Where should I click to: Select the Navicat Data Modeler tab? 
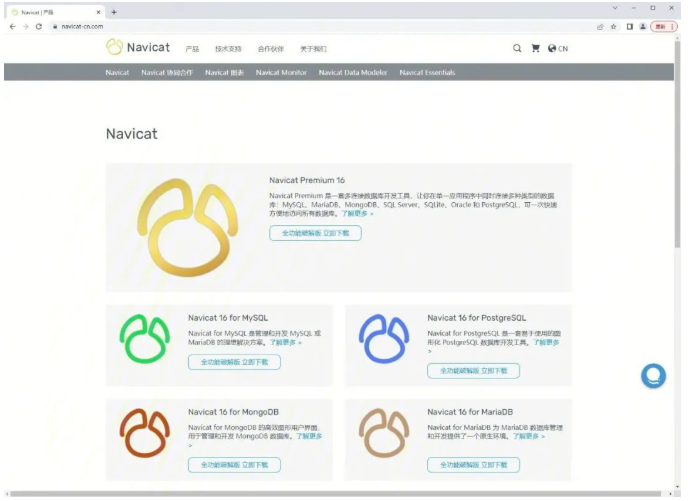coord(353,72)
